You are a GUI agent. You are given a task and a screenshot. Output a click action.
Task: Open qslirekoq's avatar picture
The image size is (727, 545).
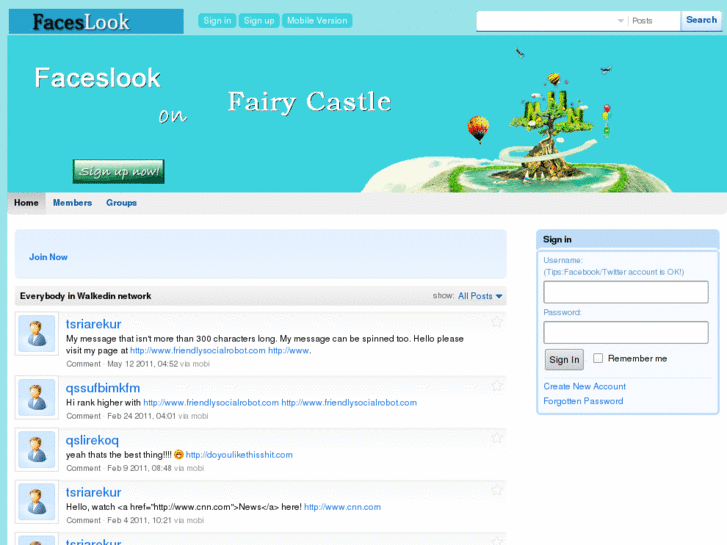coord(37,449)
